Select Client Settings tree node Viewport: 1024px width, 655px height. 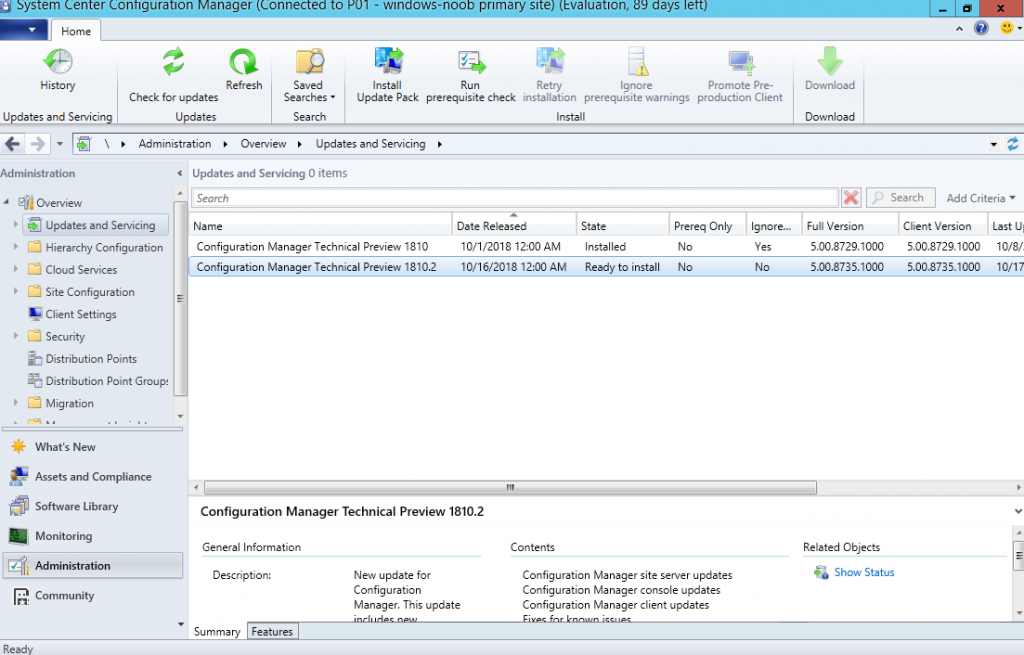click(80, 314)
